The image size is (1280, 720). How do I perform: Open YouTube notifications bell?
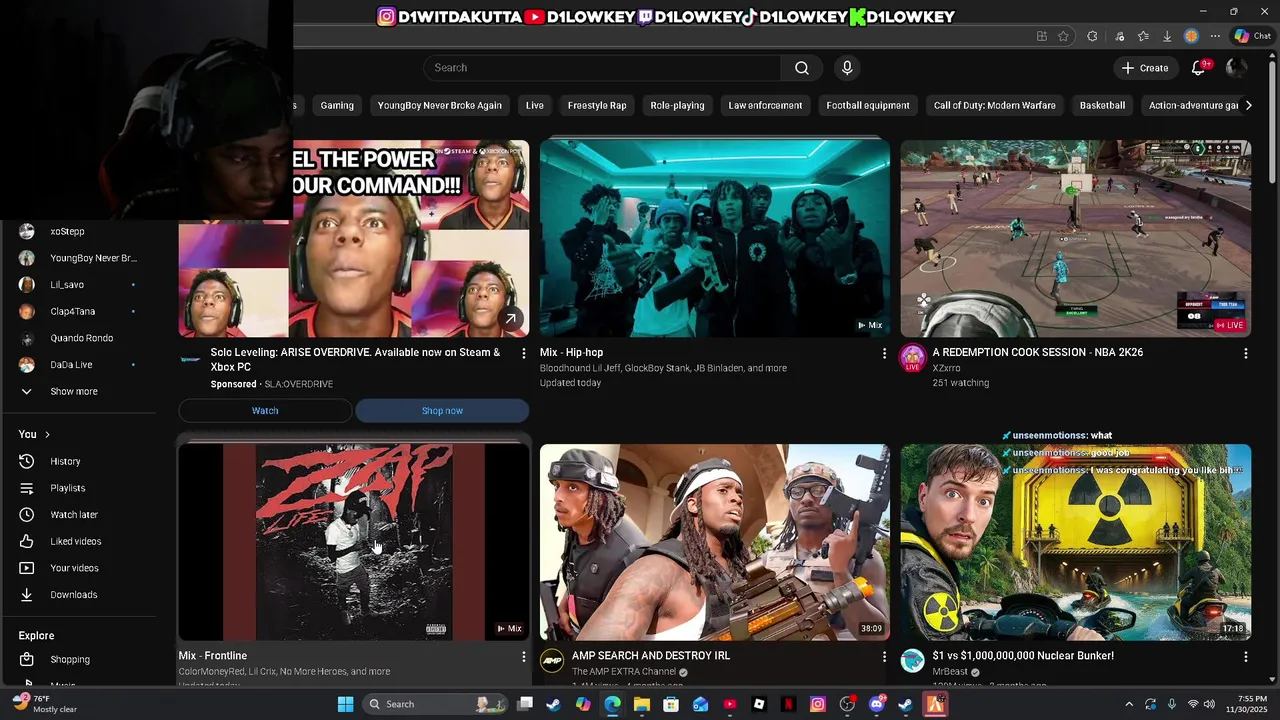point(1199,68)
